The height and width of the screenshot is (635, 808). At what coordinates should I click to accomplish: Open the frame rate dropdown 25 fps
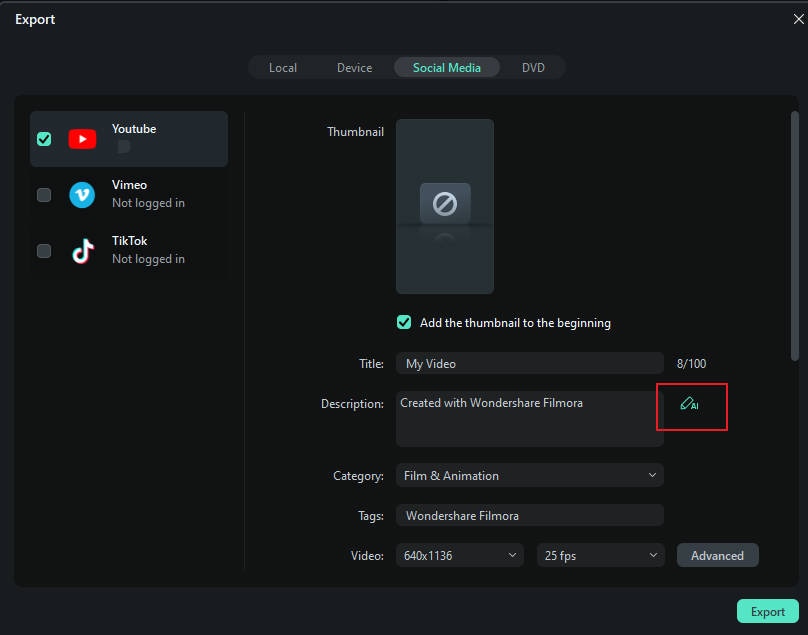pyautogui.click(x=601, y=555)
